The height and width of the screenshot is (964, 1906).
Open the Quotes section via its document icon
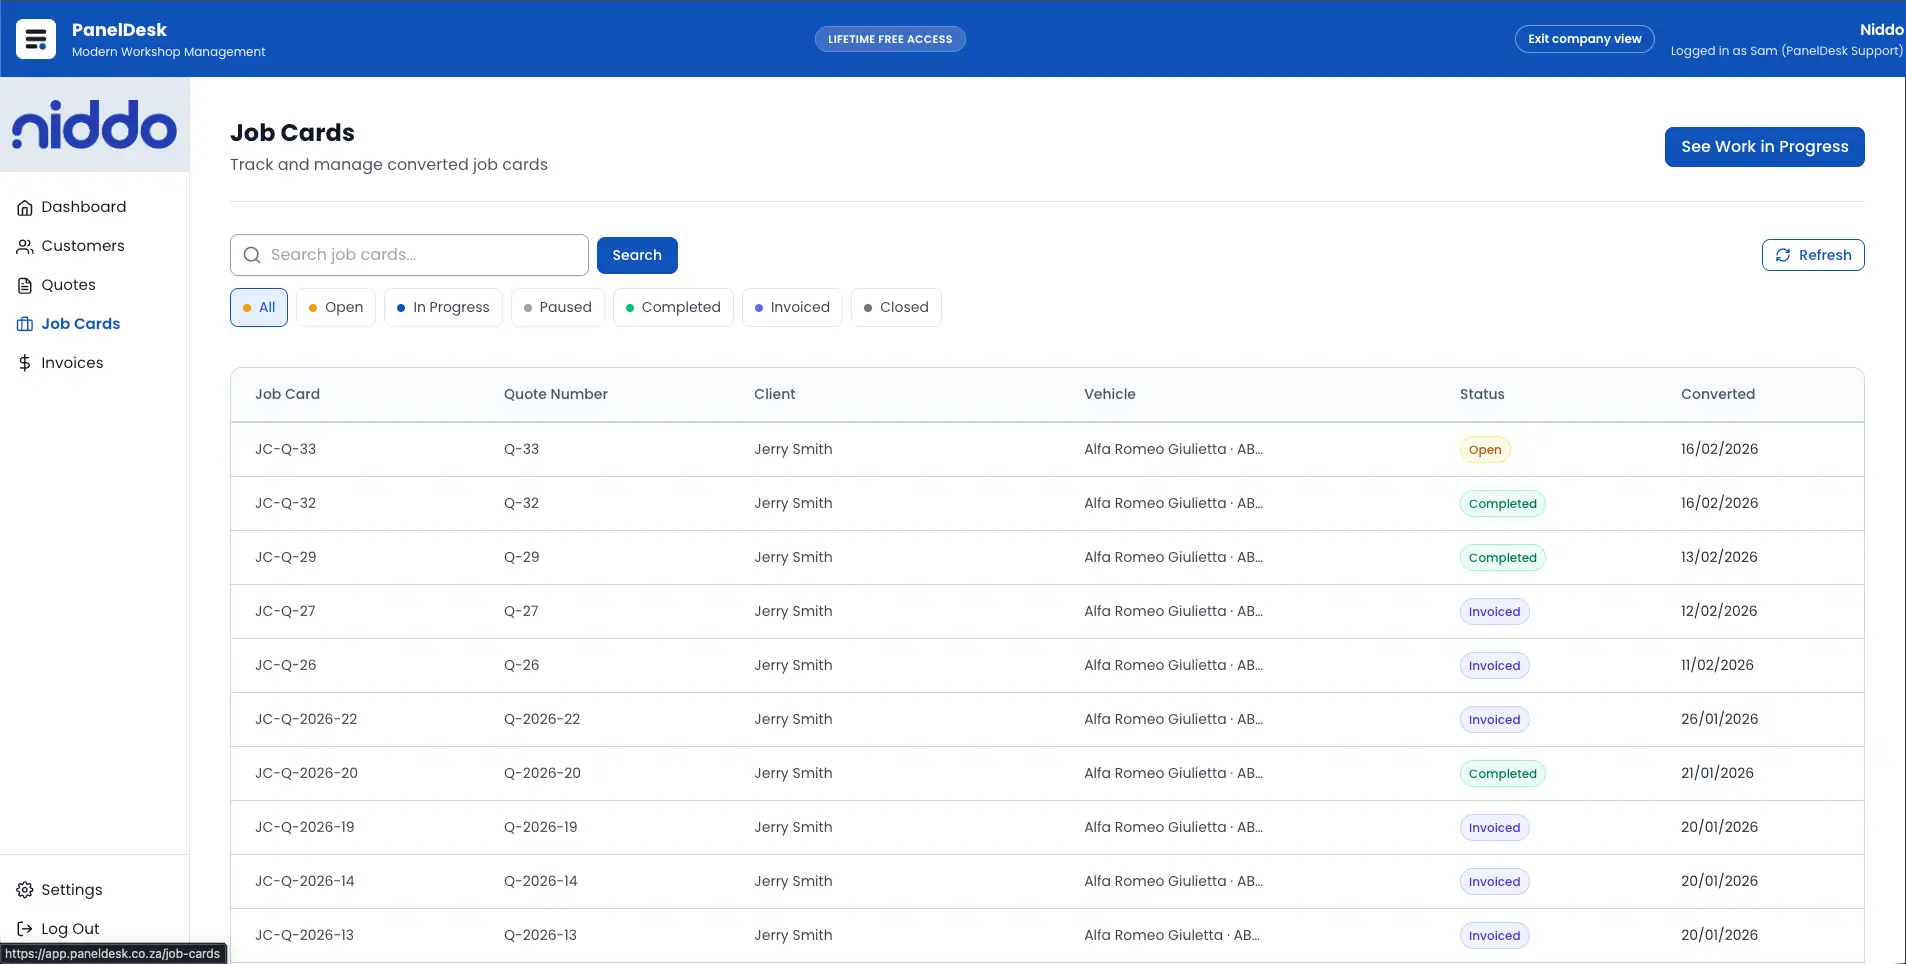[x=24, y=284]
